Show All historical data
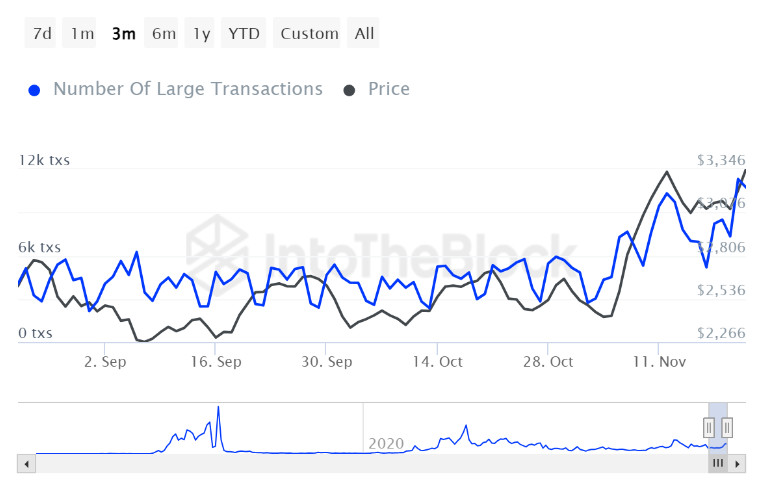Viewport: 763px width, 504px height. pos(363,33)
